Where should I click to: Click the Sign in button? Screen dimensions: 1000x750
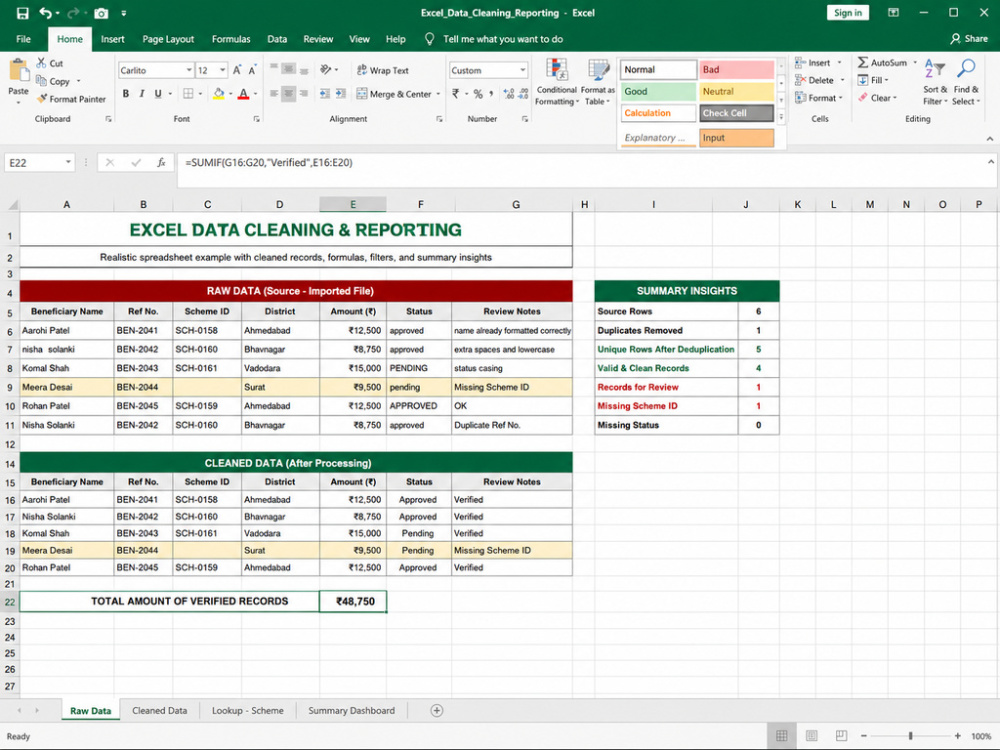click(x=848, y=13)
